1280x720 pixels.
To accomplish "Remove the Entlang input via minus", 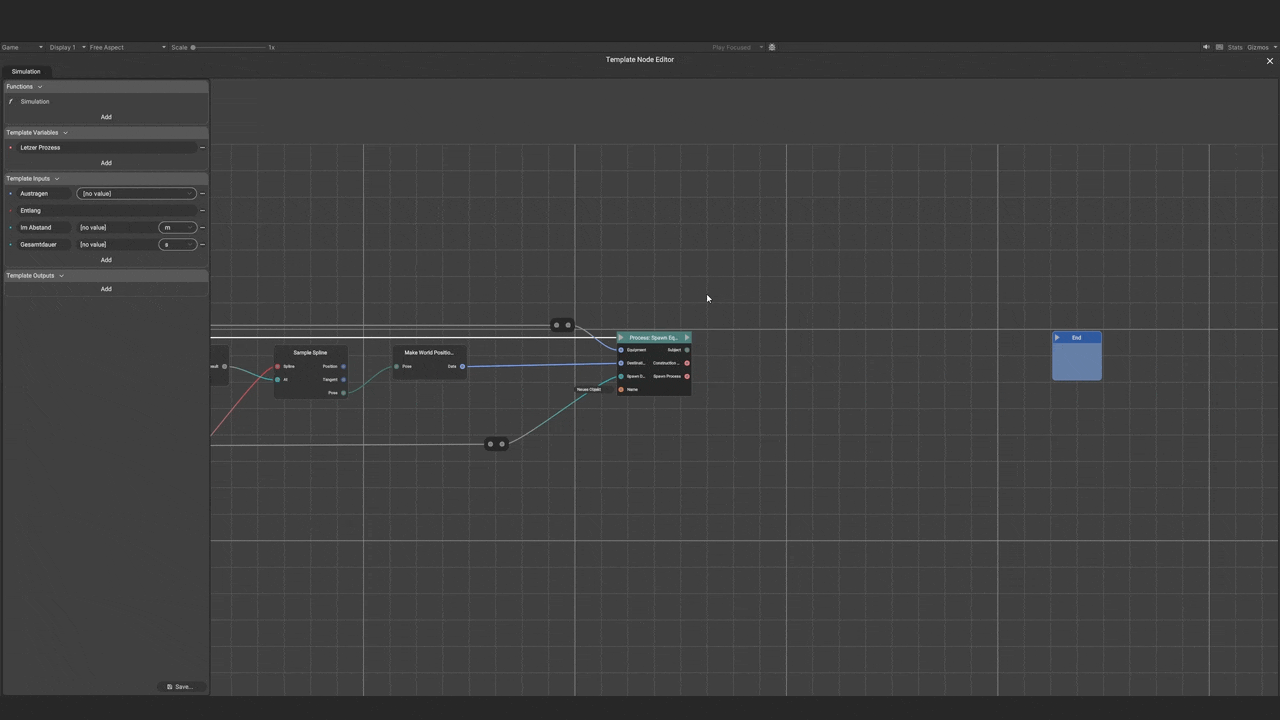I will click(x=202, y=210).
